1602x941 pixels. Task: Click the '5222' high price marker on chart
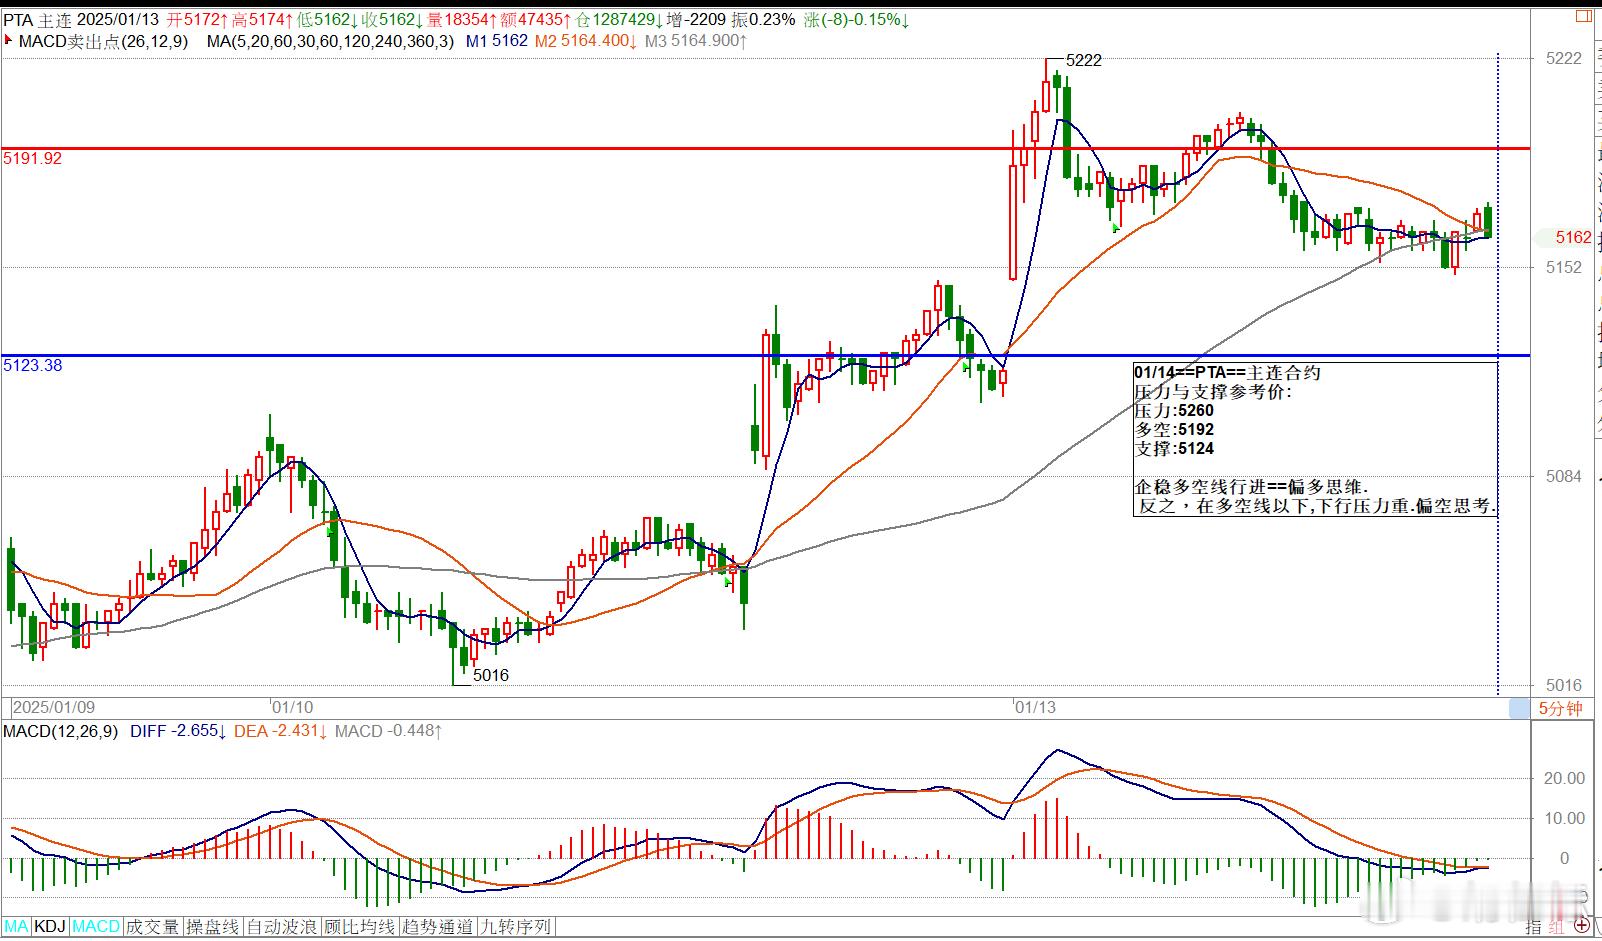point(1084,60)
